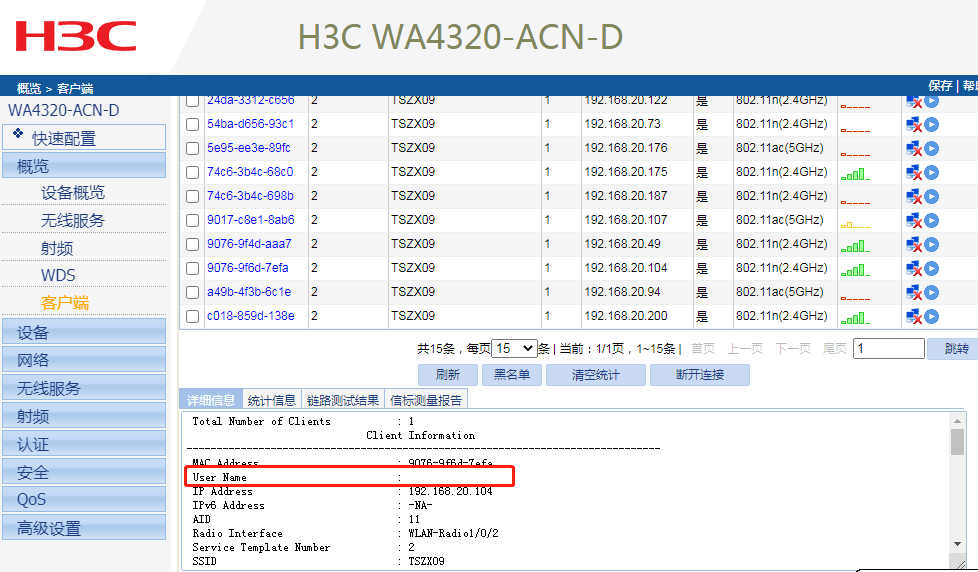Tick the checkbox for 9017-c8e1-8ab6

click(x=193, y=221)
